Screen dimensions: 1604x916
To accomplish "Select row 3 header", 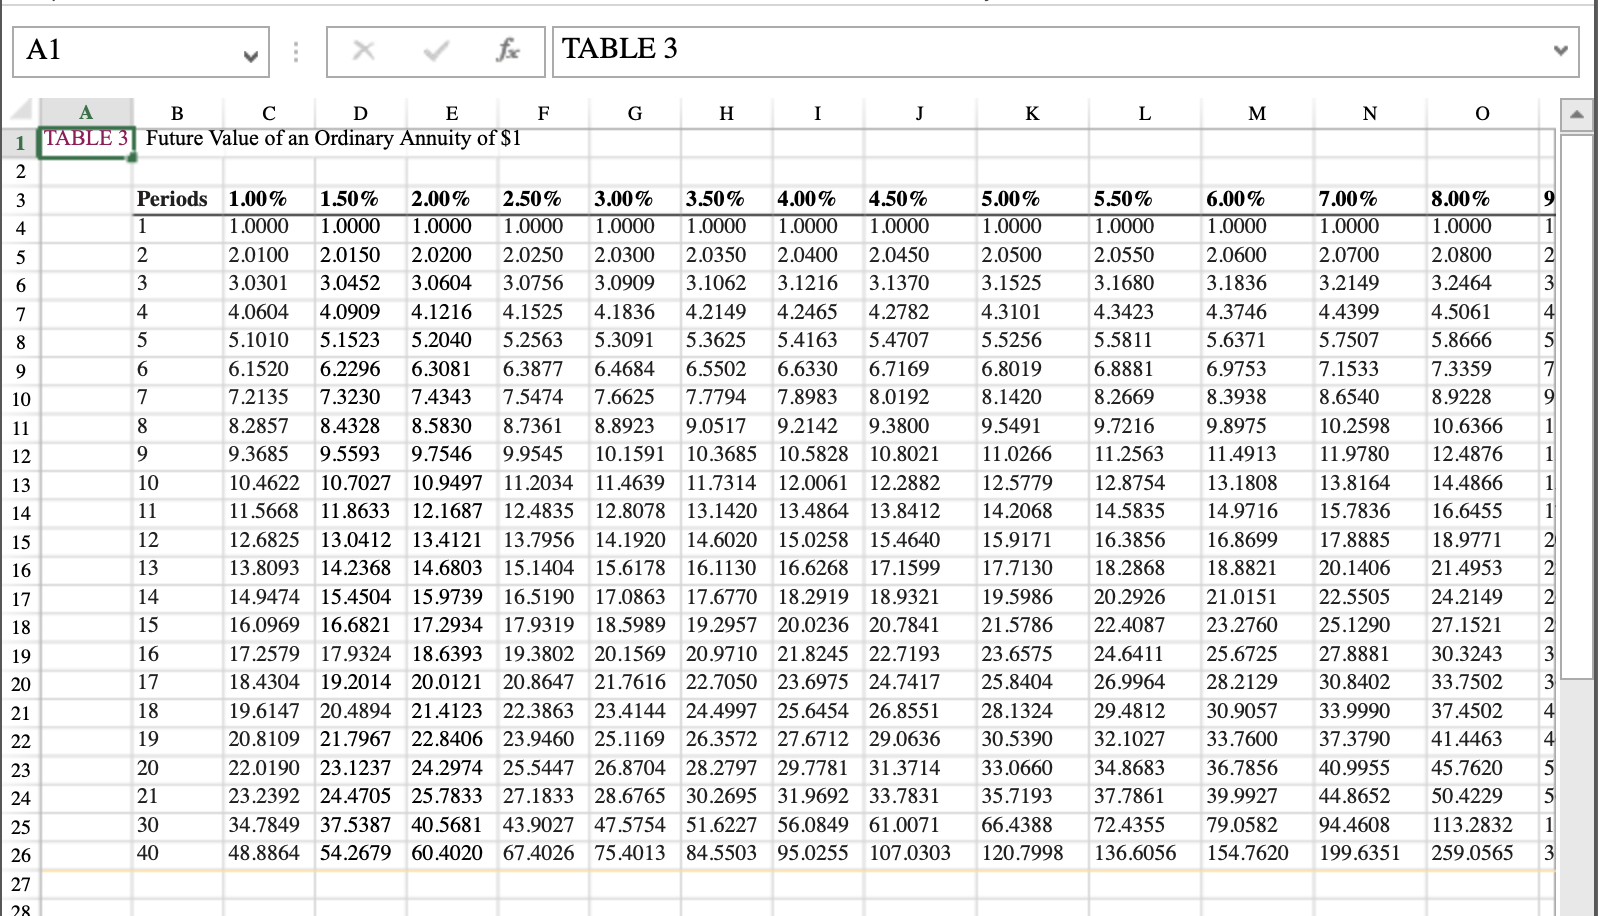I will [x=21, y=198].
